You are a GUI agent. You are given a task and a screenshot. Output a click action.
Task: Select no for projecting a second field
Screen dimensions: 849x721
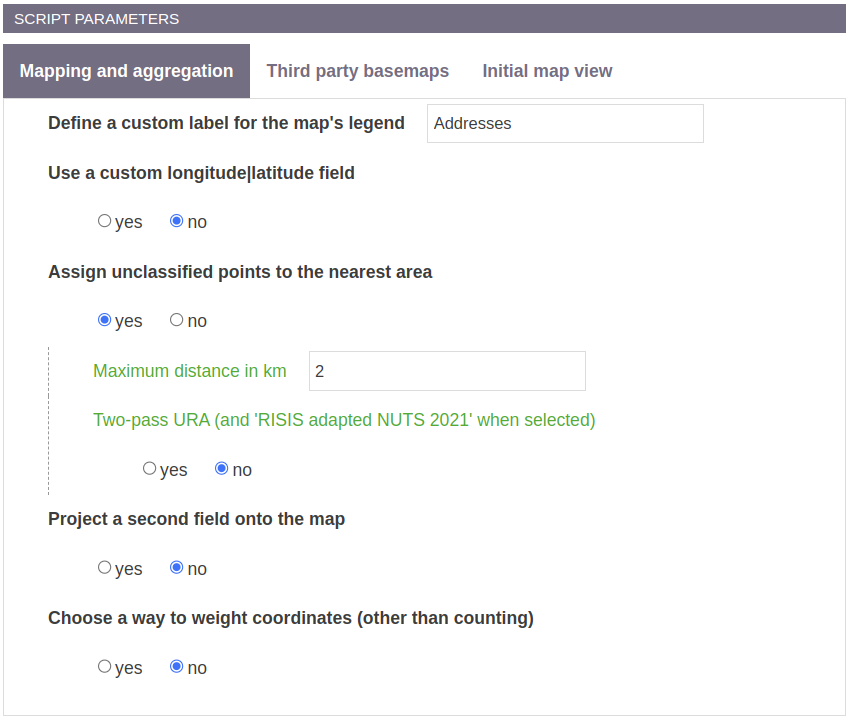(177, 567)
